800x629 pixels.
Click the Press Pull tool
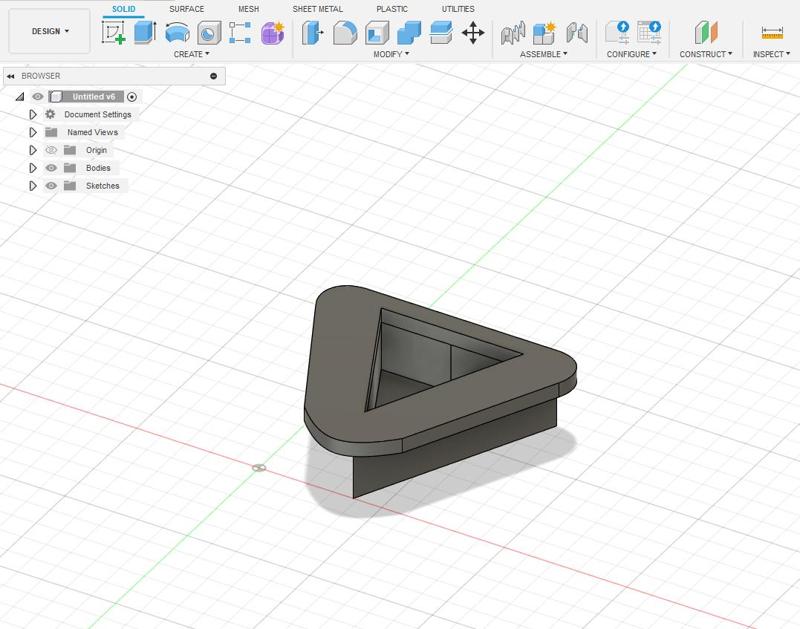pos(314,32)
